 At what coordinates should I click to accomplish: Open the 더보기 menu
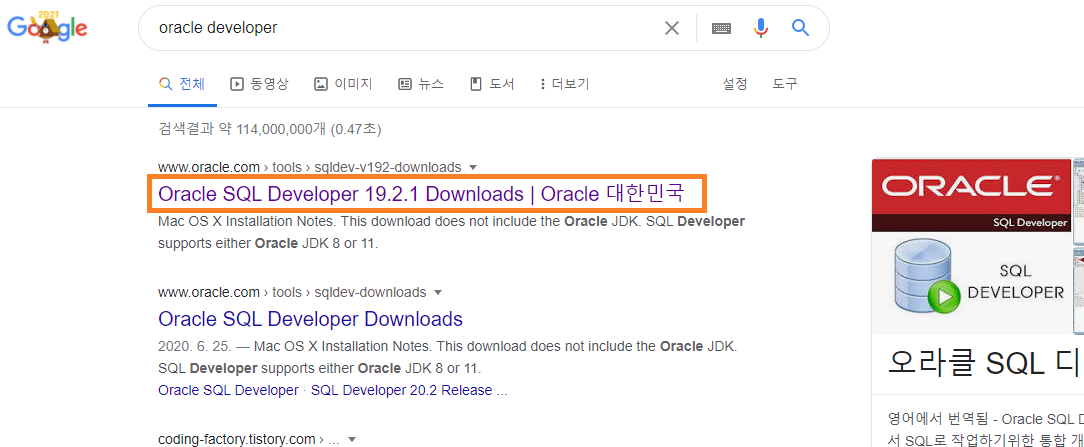[x=564, y=84]
